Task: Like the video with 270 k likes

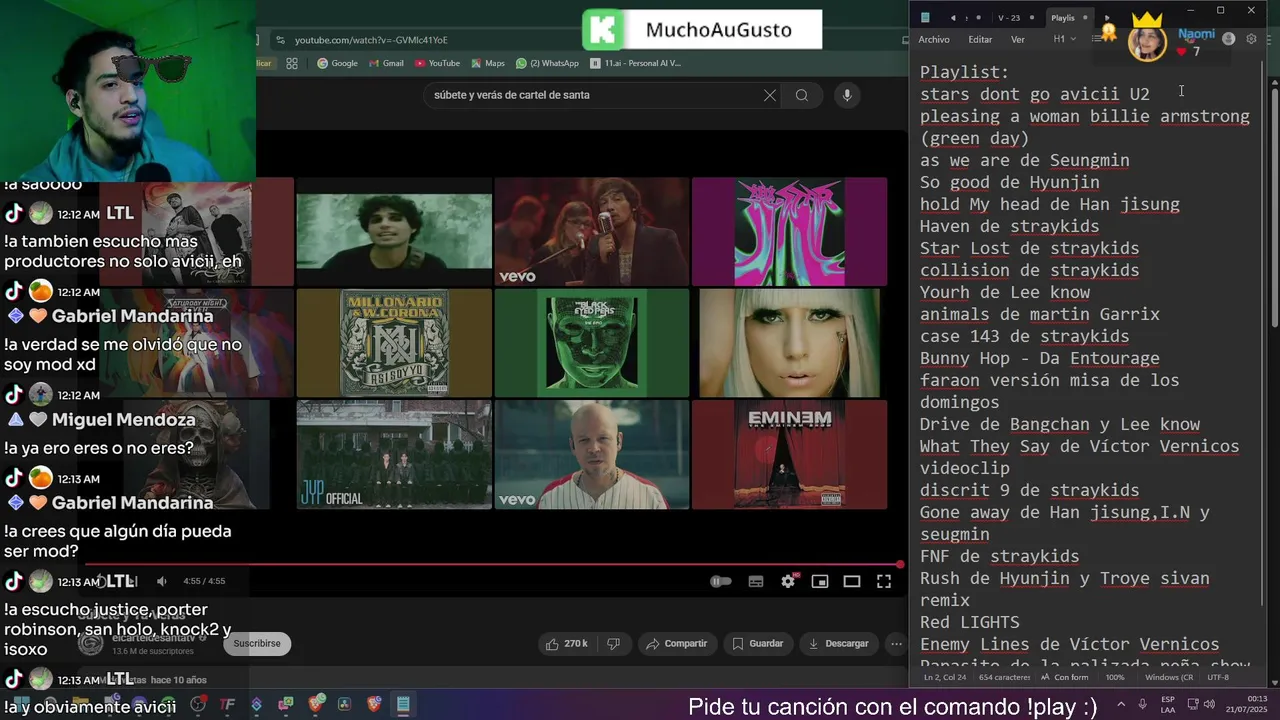Action: tap(566, 643)
